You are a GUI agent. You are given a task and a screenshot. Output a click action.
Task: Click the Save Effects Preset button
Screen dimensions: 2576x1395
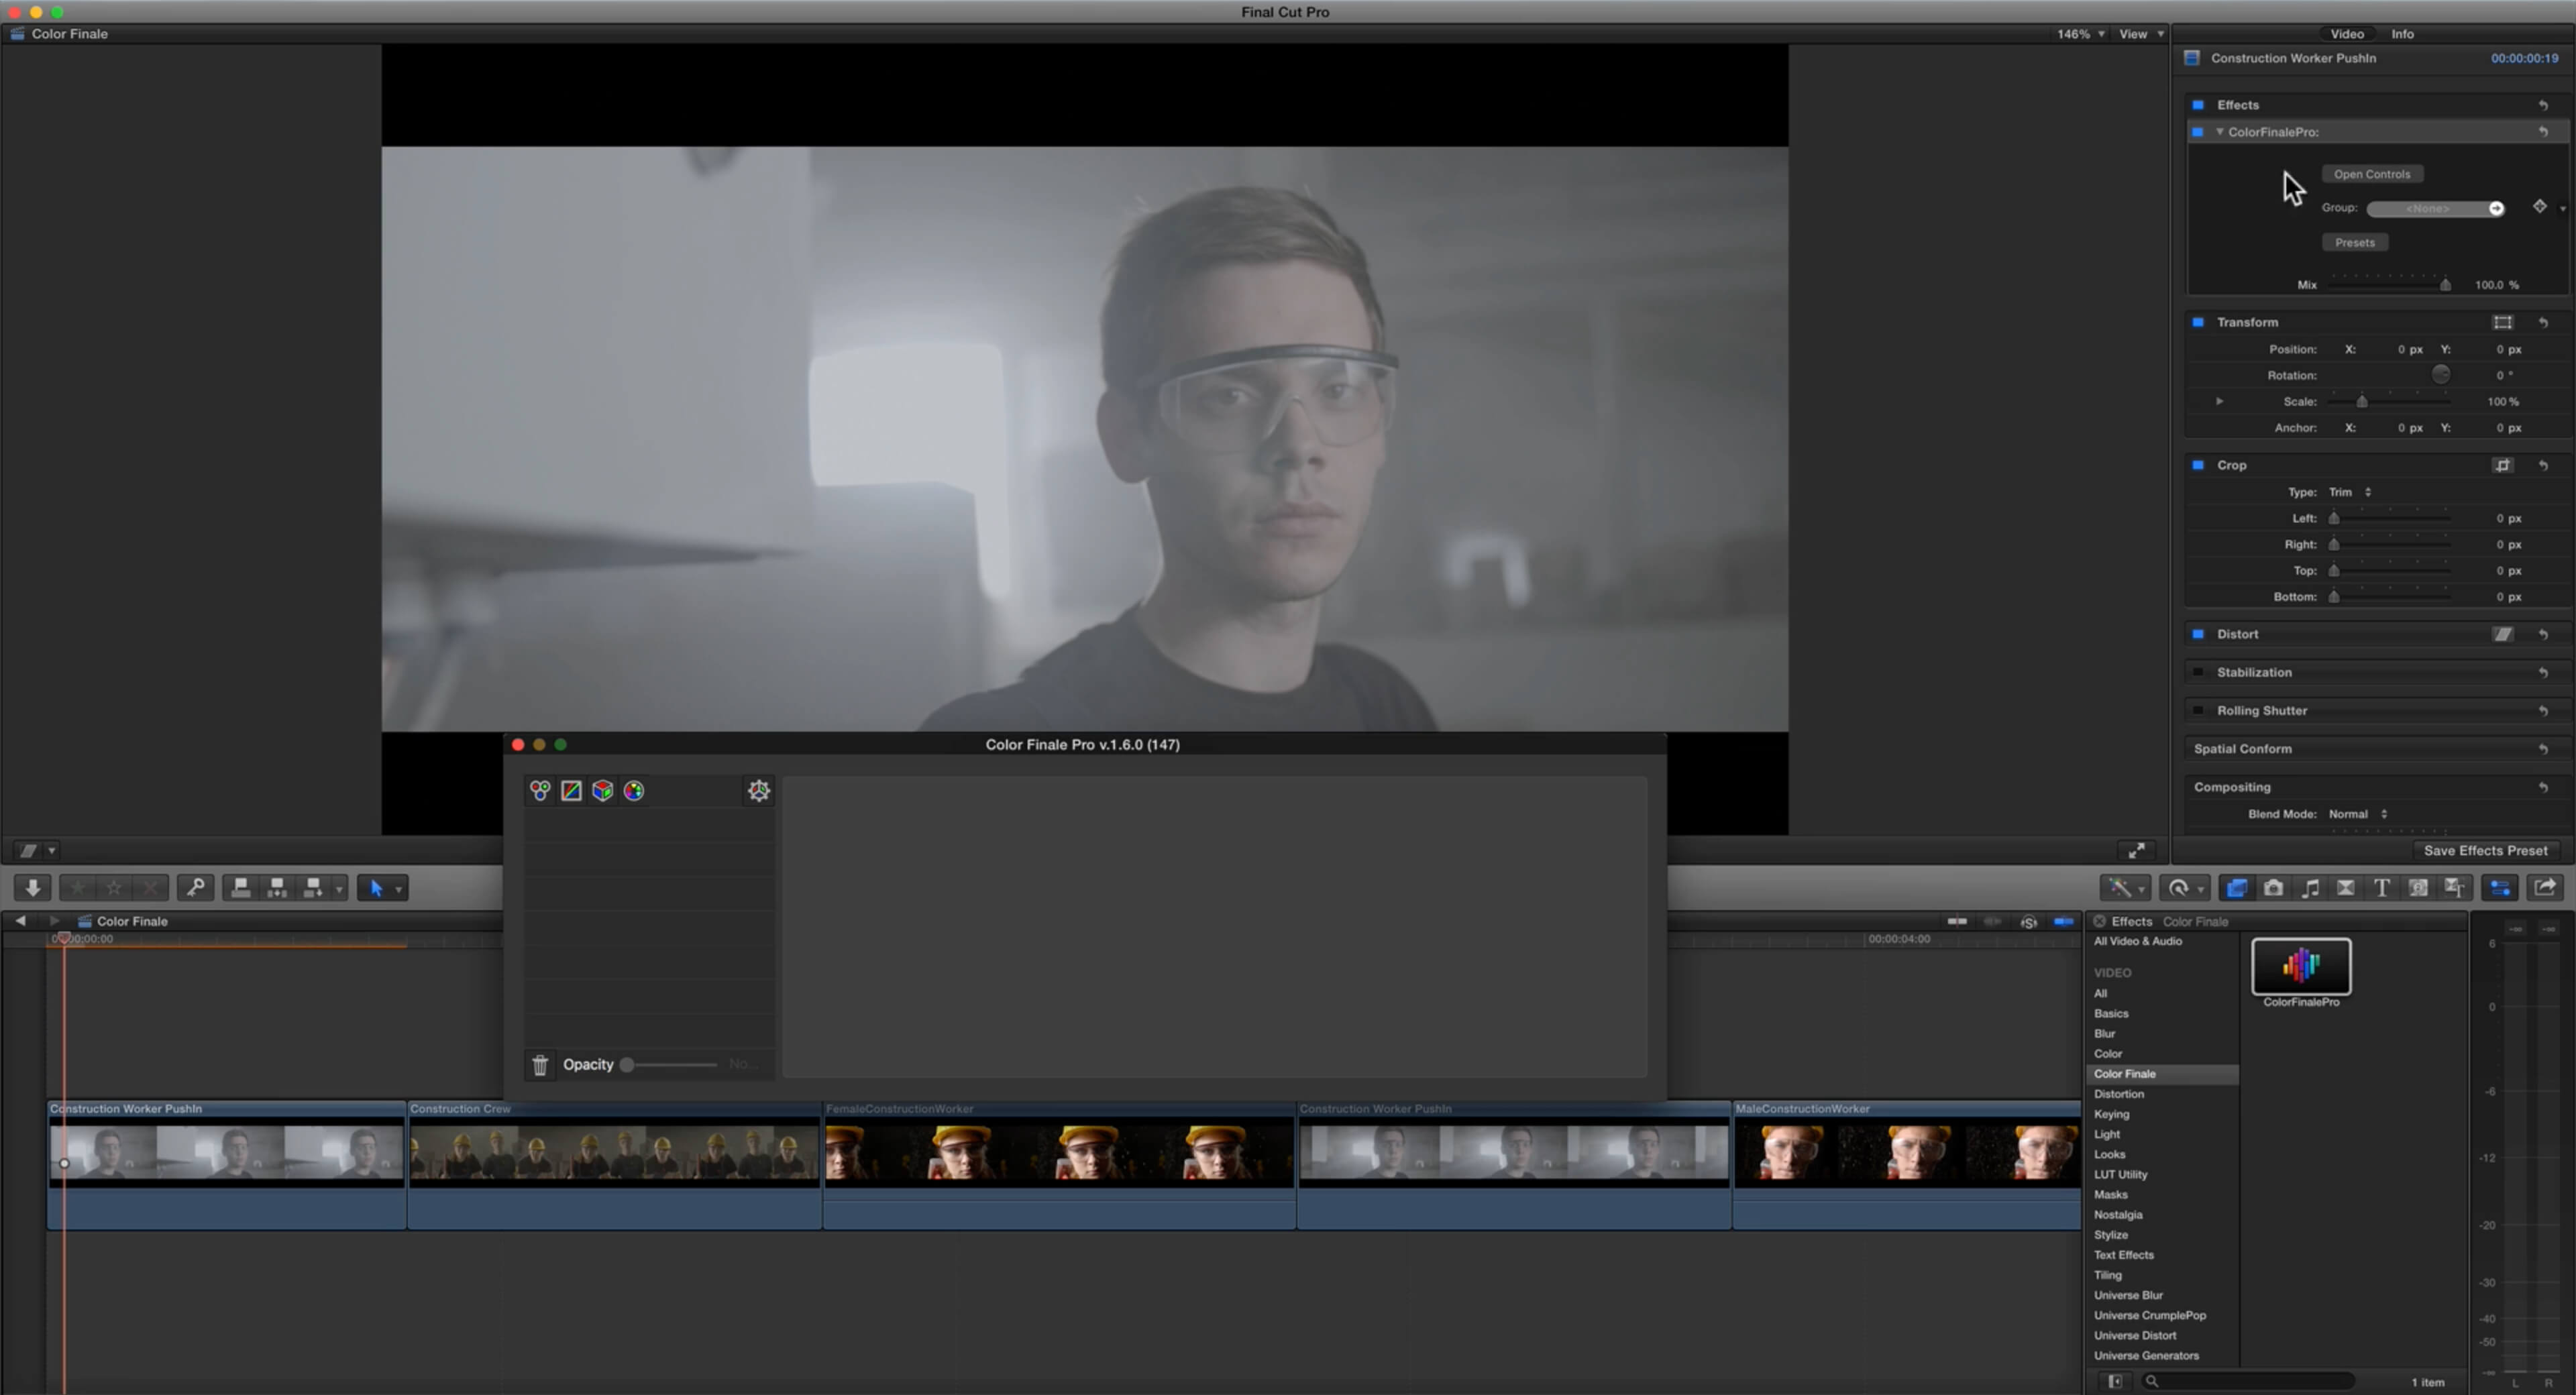pos(2485,851)
